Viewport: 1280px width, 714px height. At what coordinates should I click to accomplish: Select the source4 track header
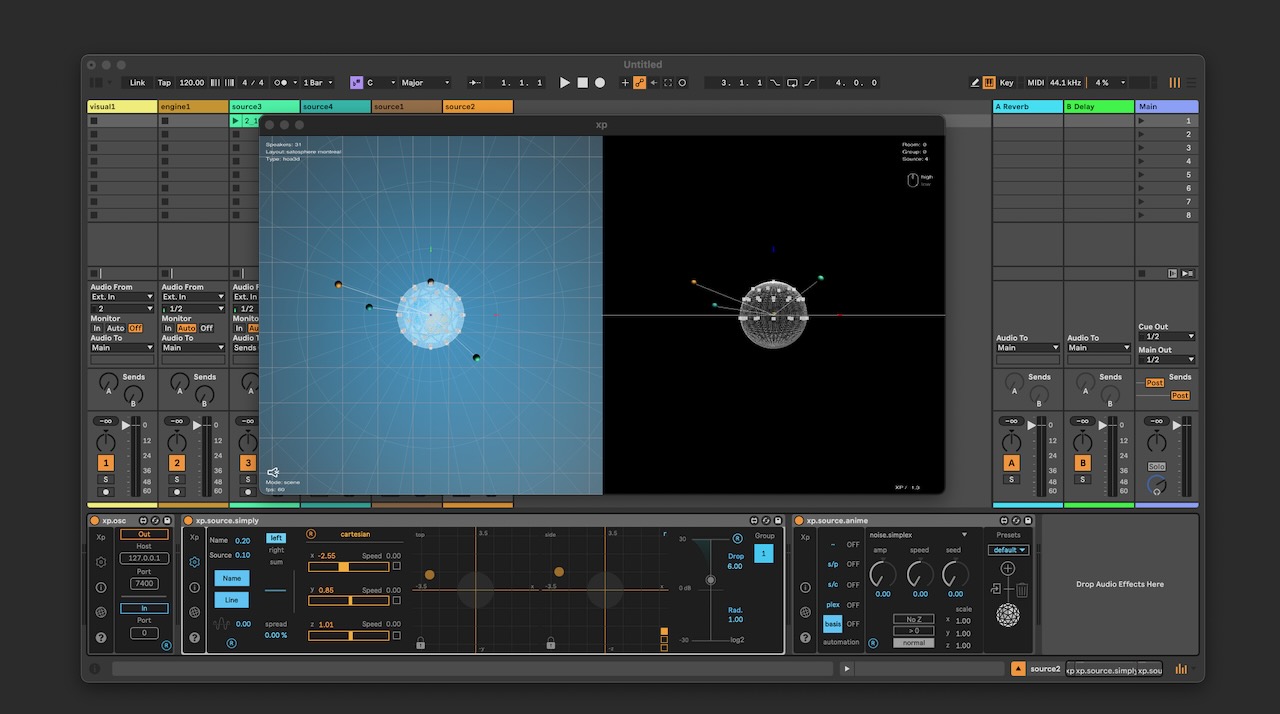click(x=335, y=107)
